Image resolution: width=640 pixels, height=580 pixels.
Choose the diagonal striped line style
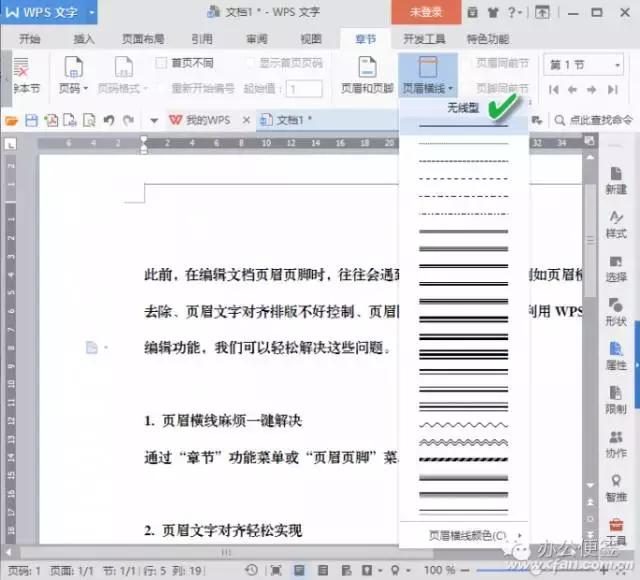463,460
